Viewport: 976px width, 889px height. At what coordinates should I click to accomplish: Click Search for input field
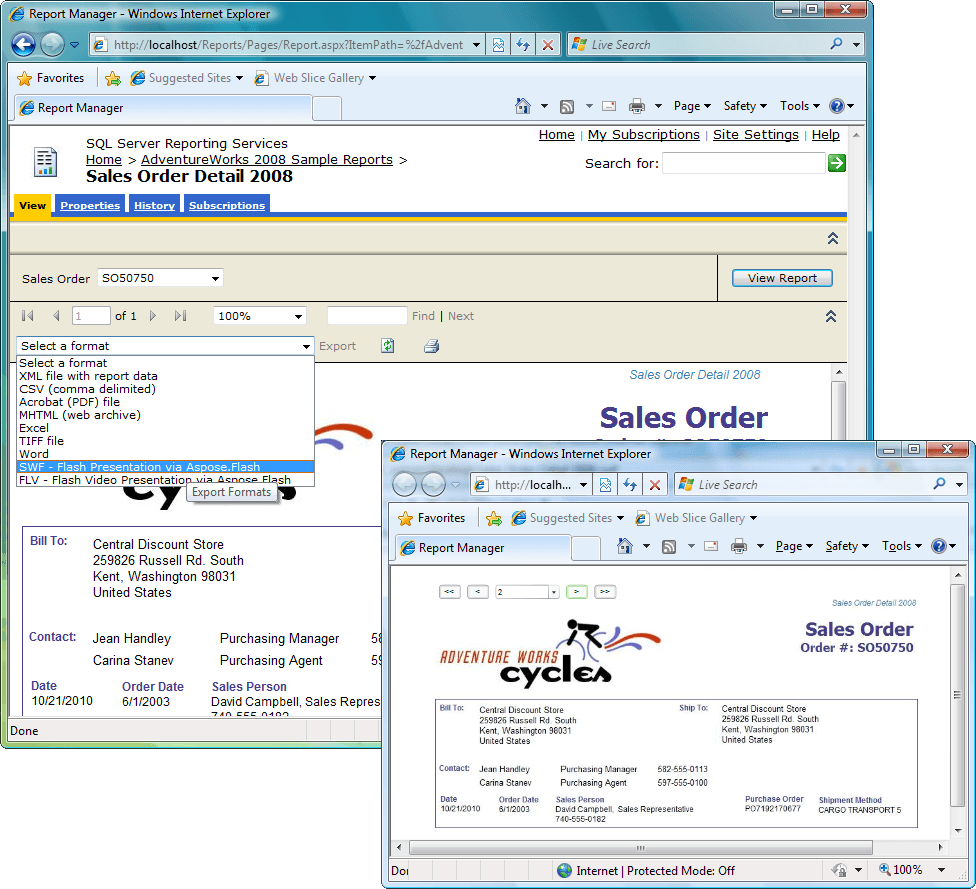coord(744,163)
